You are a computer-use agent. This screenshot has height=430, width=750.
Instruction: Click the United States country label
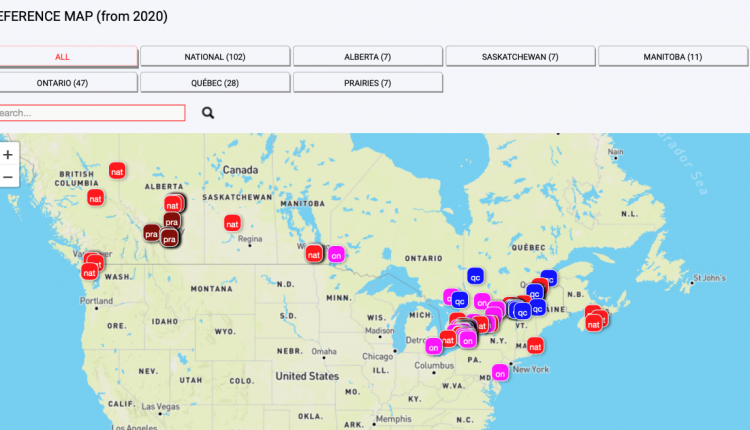[307, 376]
